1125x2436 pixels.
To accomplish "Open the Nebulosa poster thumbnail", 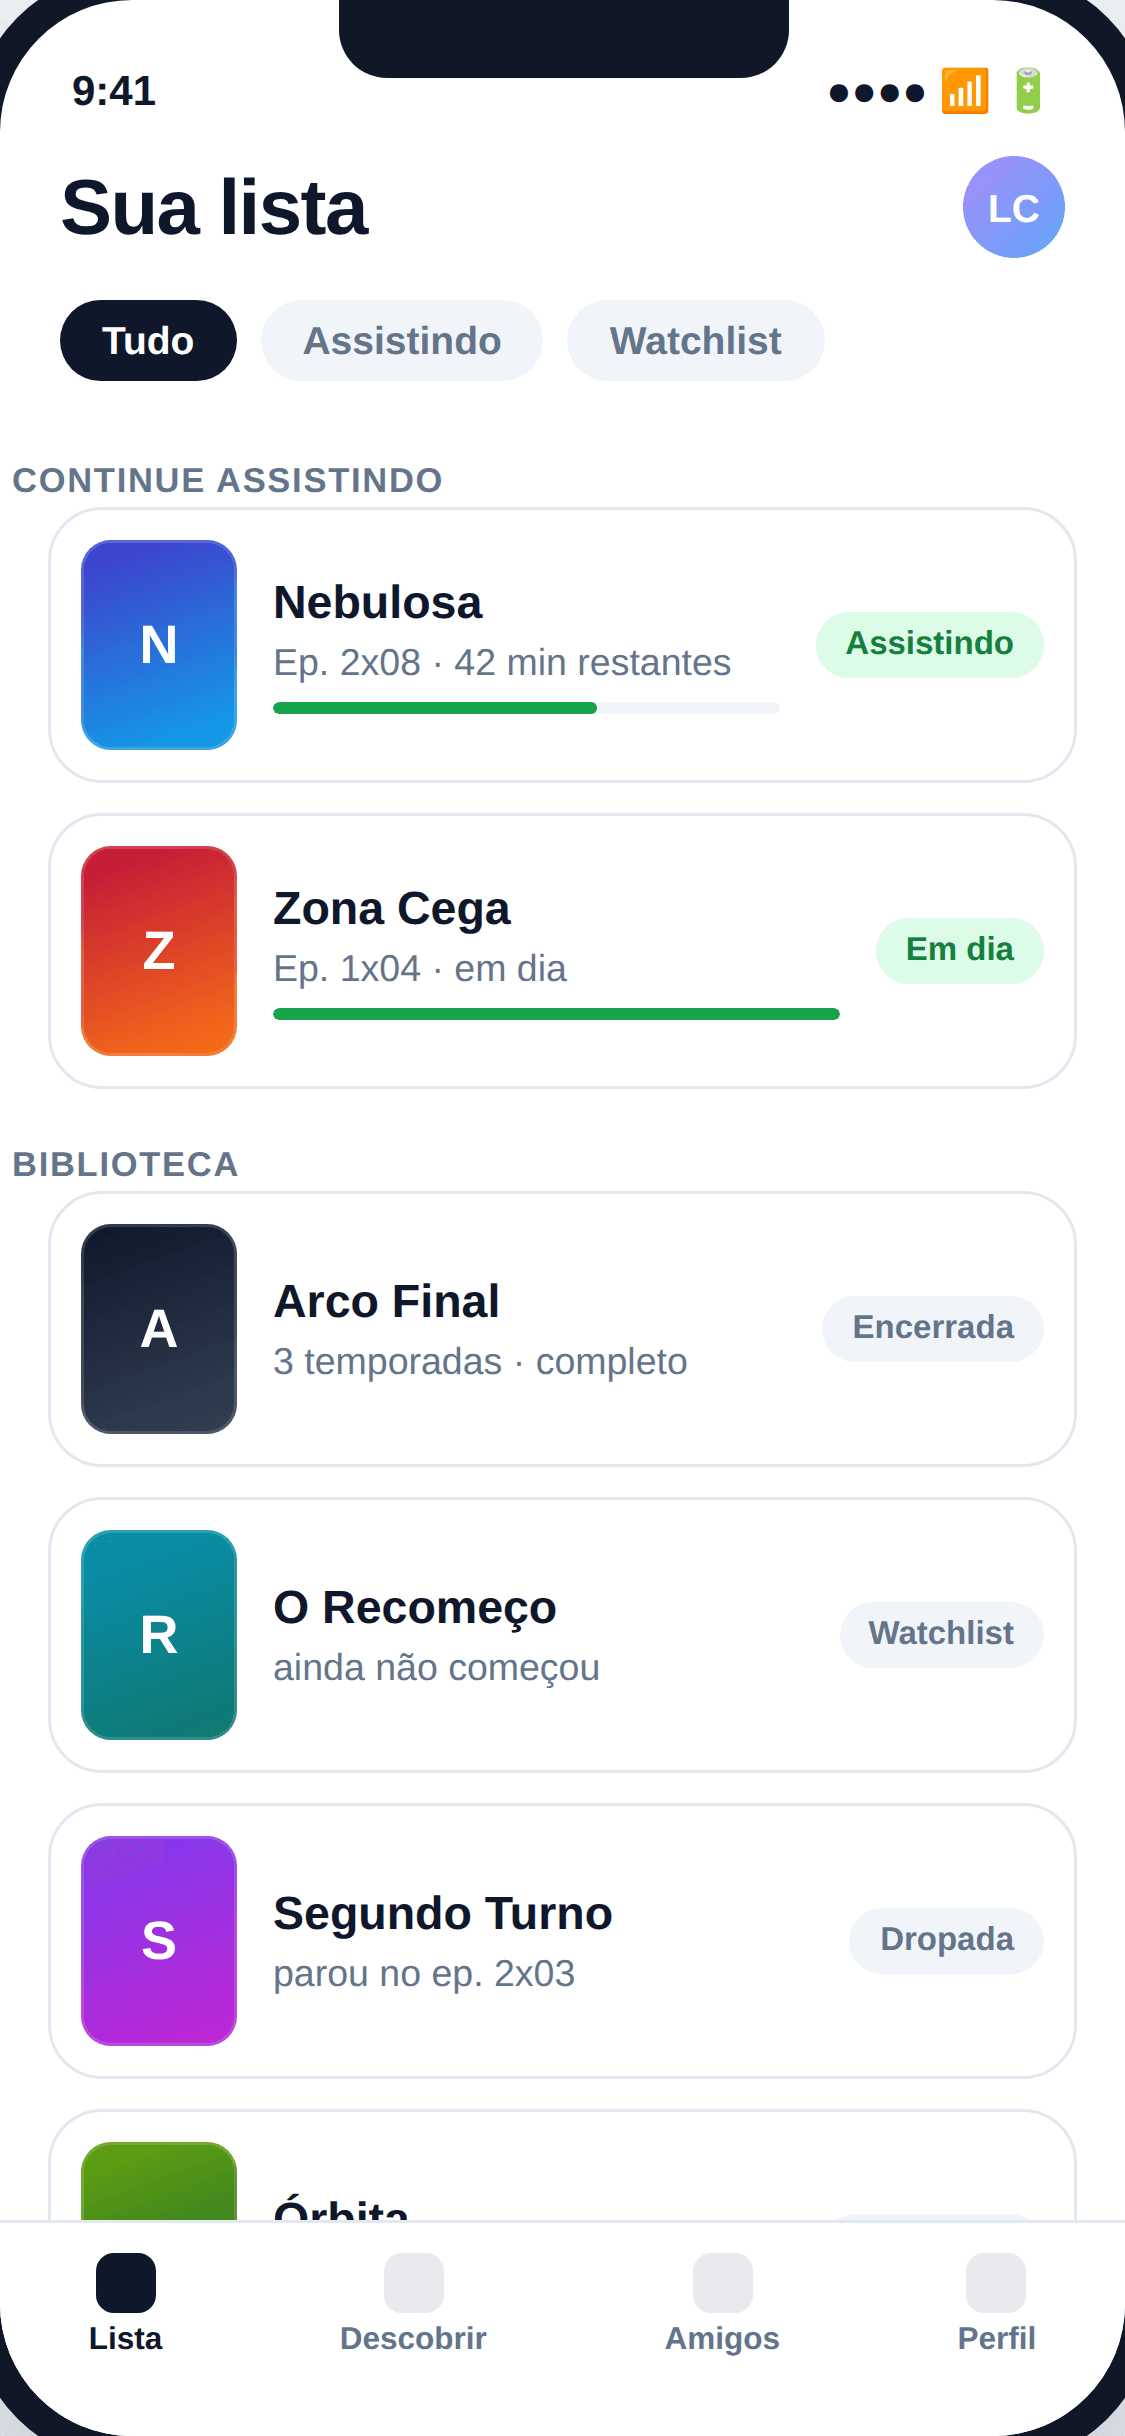I will pos(159,645).
